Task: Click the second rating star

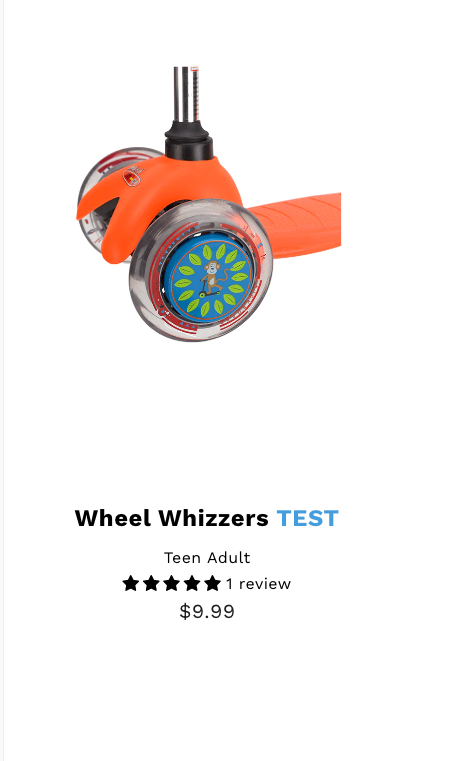Action: pyautogui.click(x=151, y=583)
